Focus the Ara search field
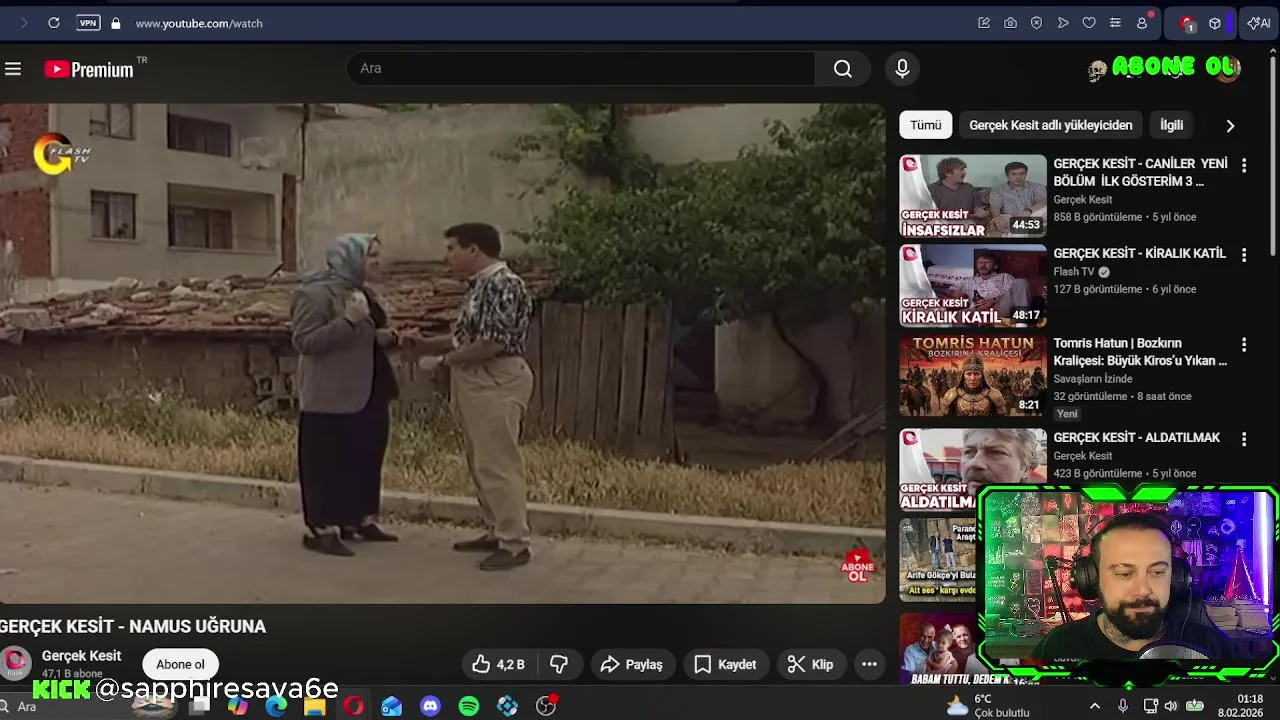1280x720 pixels. (x=581, y=68)
